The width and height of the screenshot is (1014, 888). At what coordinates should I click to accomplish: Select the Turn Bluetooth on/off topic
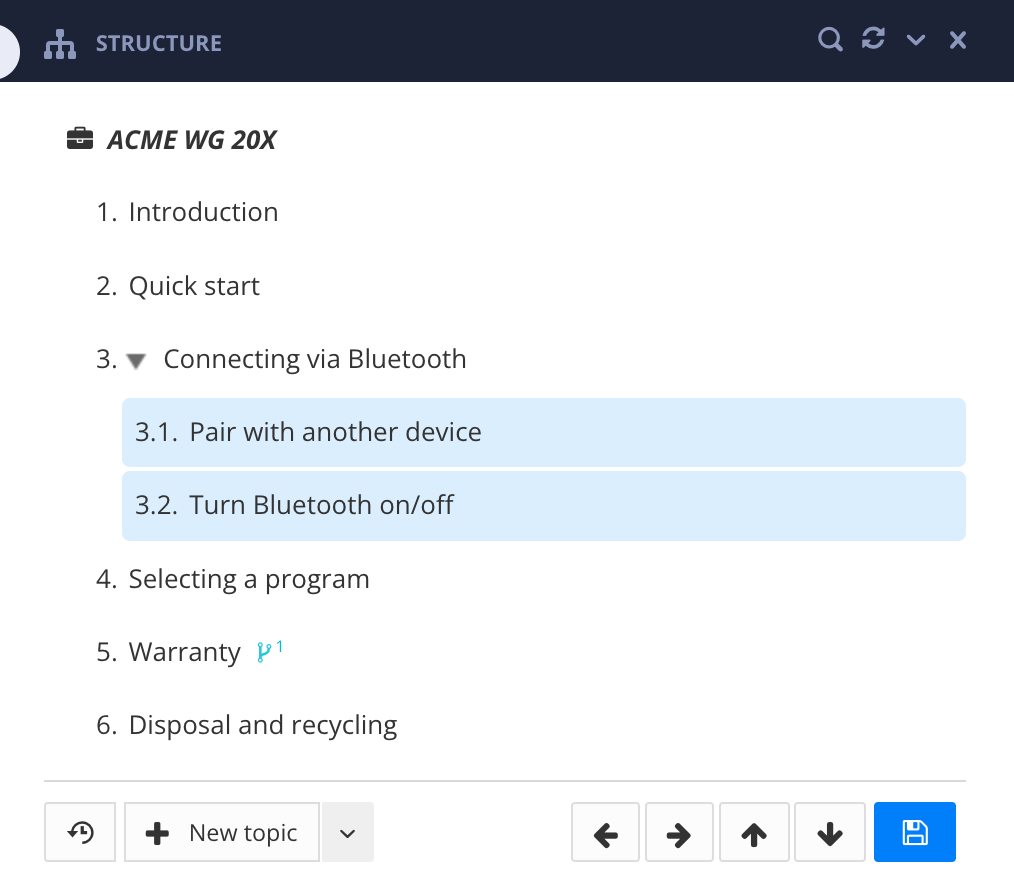pos(321,505)
